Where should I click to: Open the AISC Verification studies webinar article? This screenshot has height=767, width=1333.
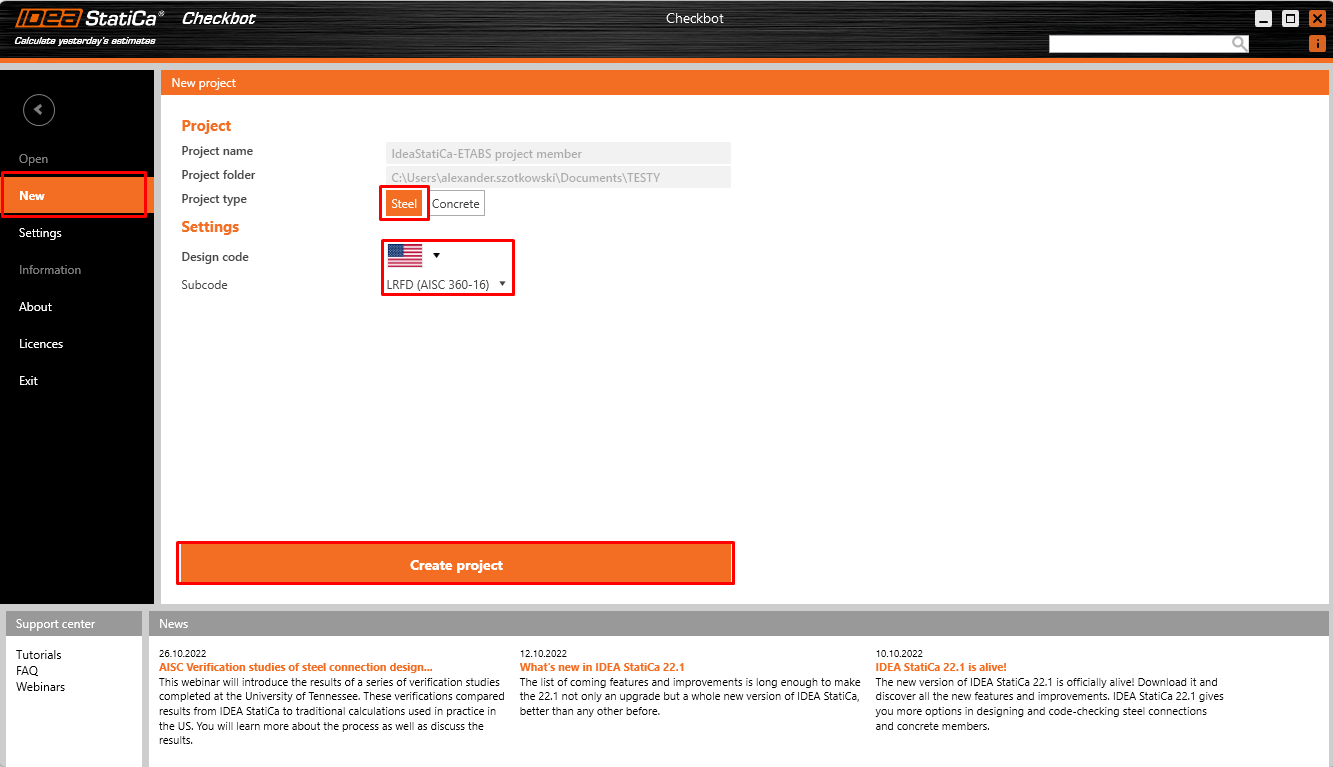click(293, 666)
